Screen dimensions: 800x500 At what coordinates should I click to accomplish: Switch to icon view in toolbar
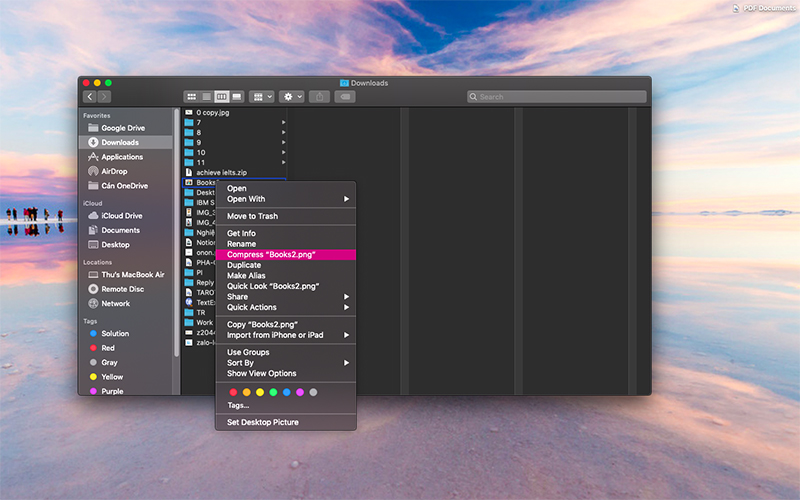[x=191, y=97]
